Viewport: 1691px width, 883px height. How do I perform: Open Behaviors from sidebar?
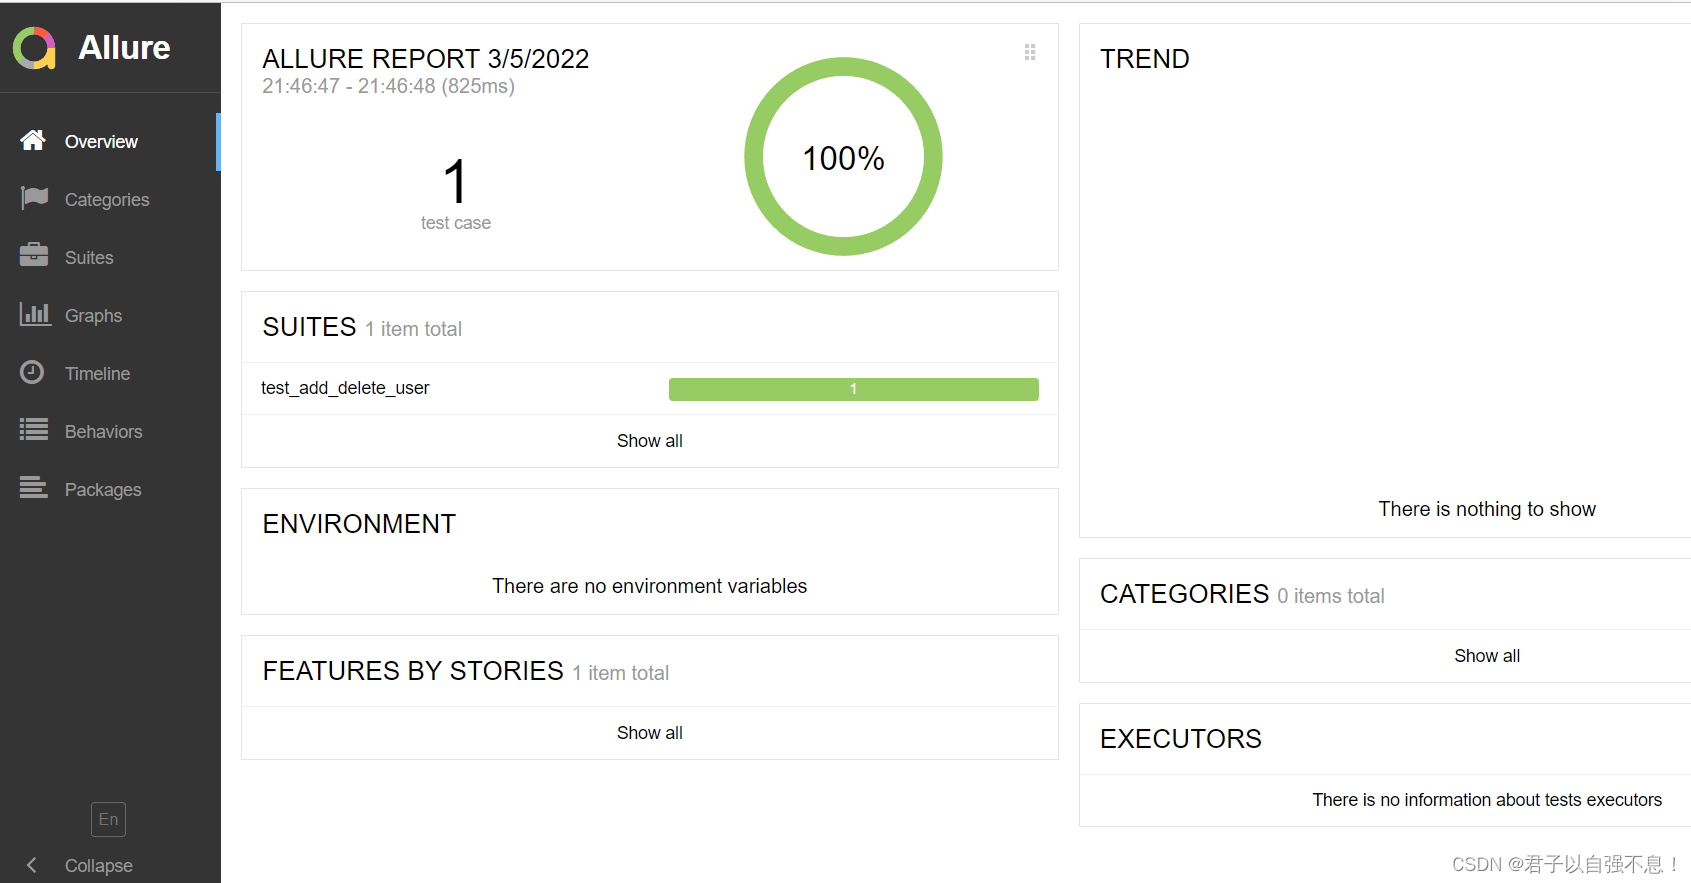(103, 432)
